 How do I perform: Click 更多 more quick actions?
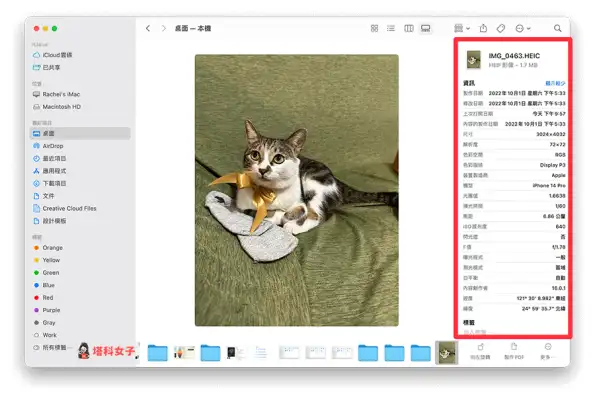[548, 351]
